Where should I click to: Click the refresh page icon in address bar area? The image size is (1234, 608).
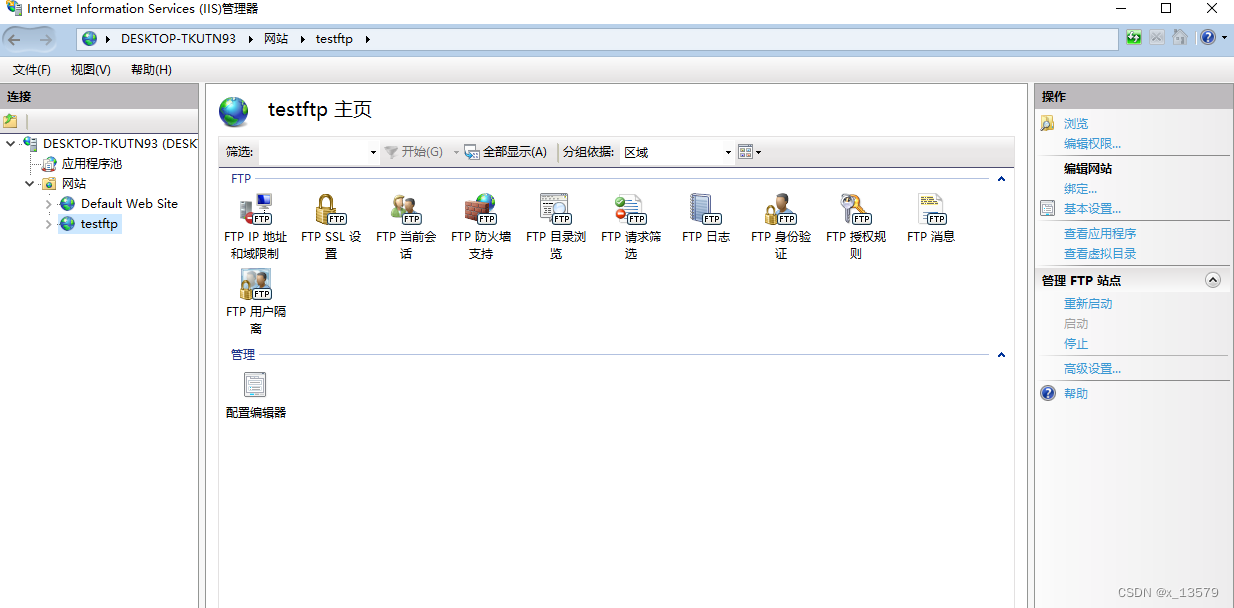pos(1134,38)
